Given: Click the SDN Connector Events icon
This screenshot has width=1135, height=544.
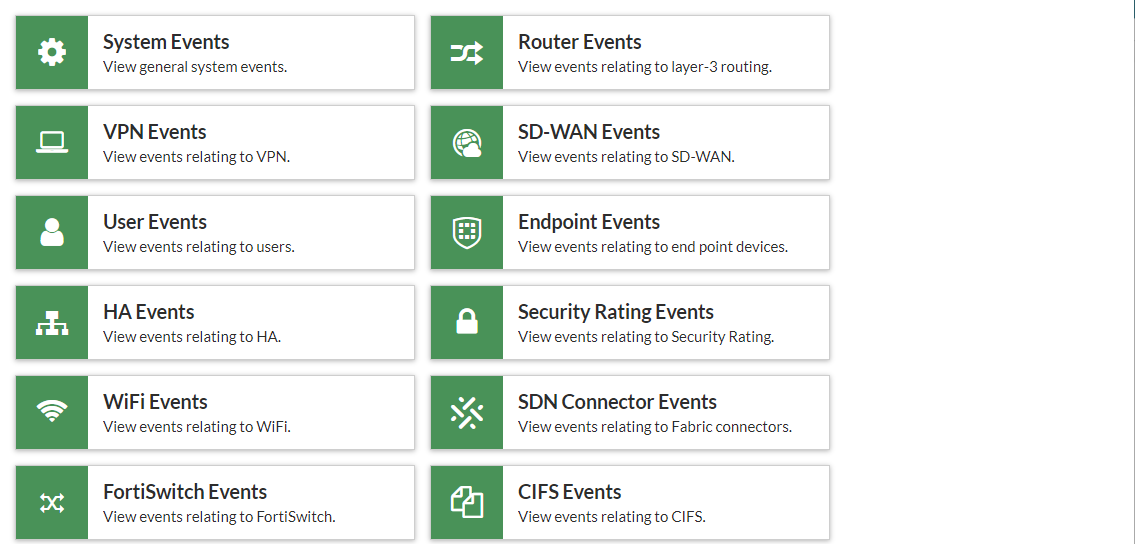Looking at the screenshot, I should click(x=467, y=412).
